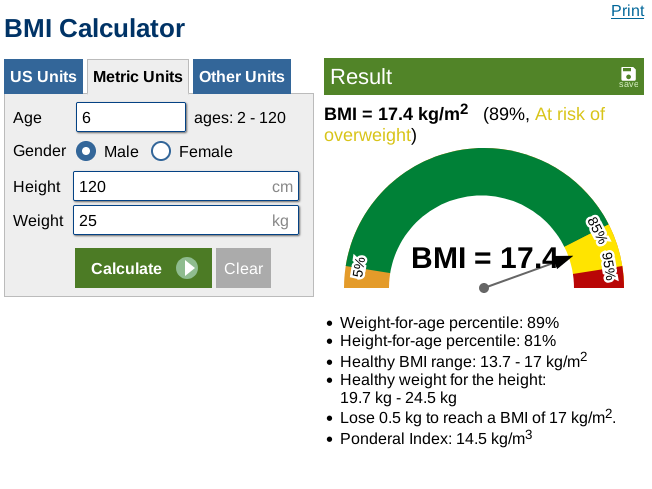Focus the Age input field
This screenshot has height=489, width=652.
coord(131,117)
